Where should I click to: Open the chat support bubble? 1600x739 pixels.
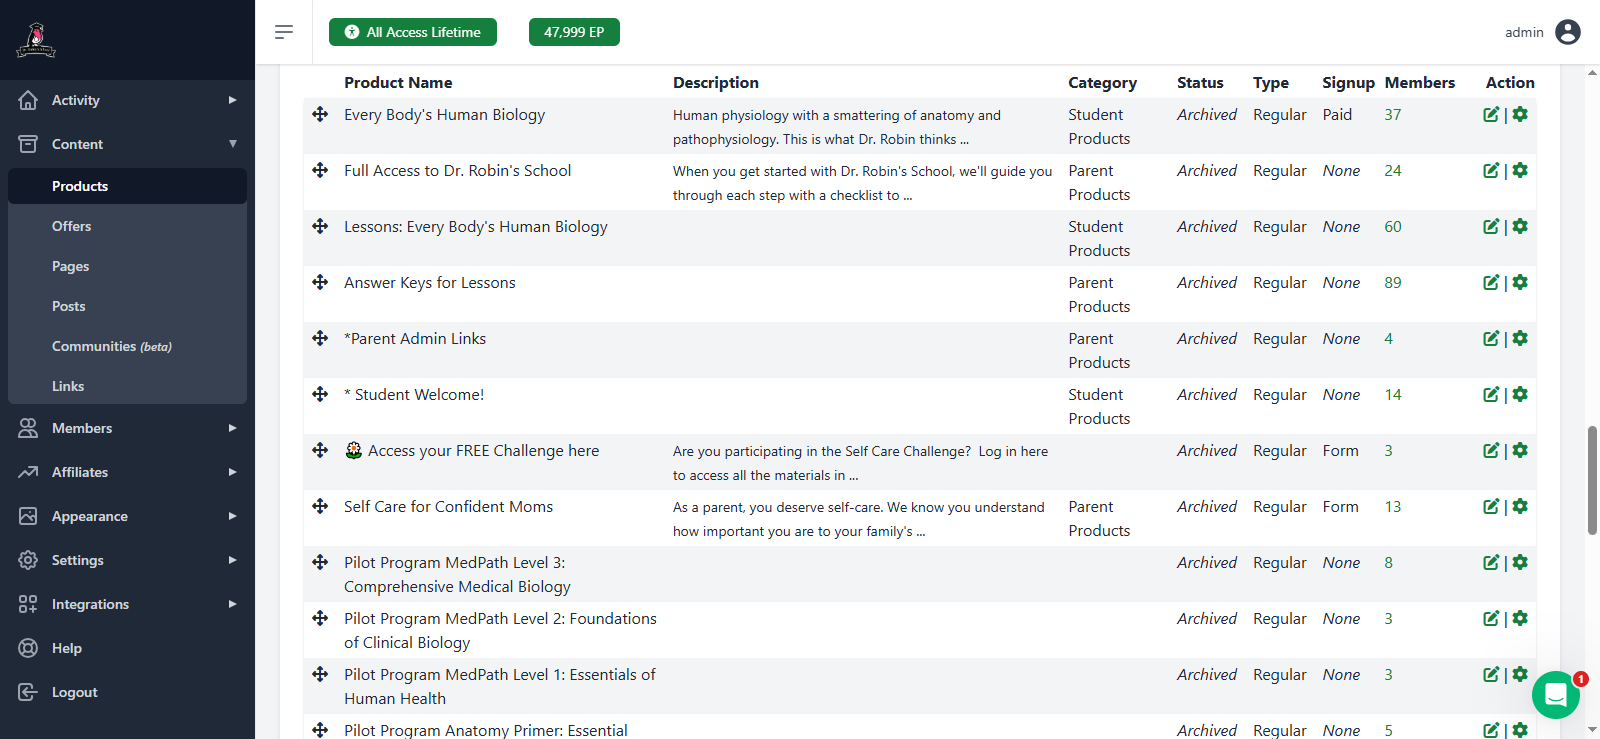(1555, 695)
